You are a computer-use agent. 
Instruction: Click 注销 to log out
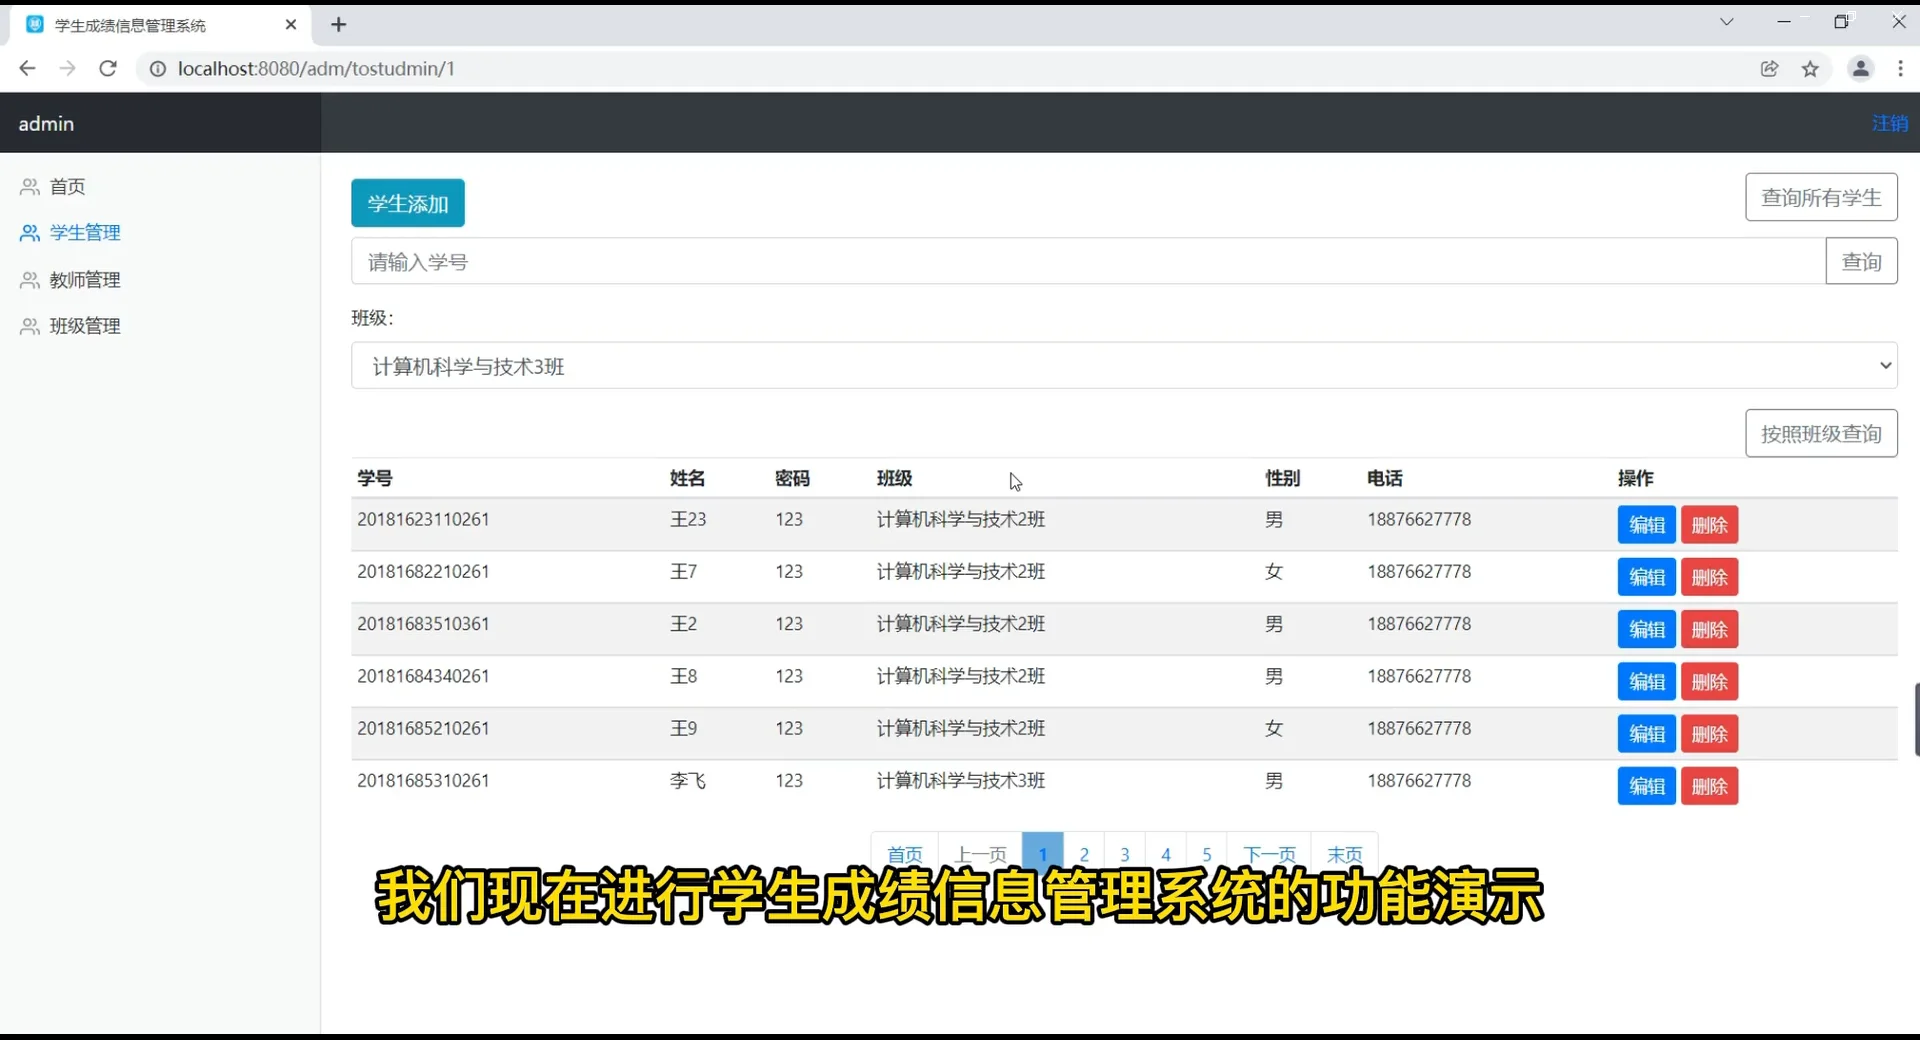click(x=1890, y=123)
